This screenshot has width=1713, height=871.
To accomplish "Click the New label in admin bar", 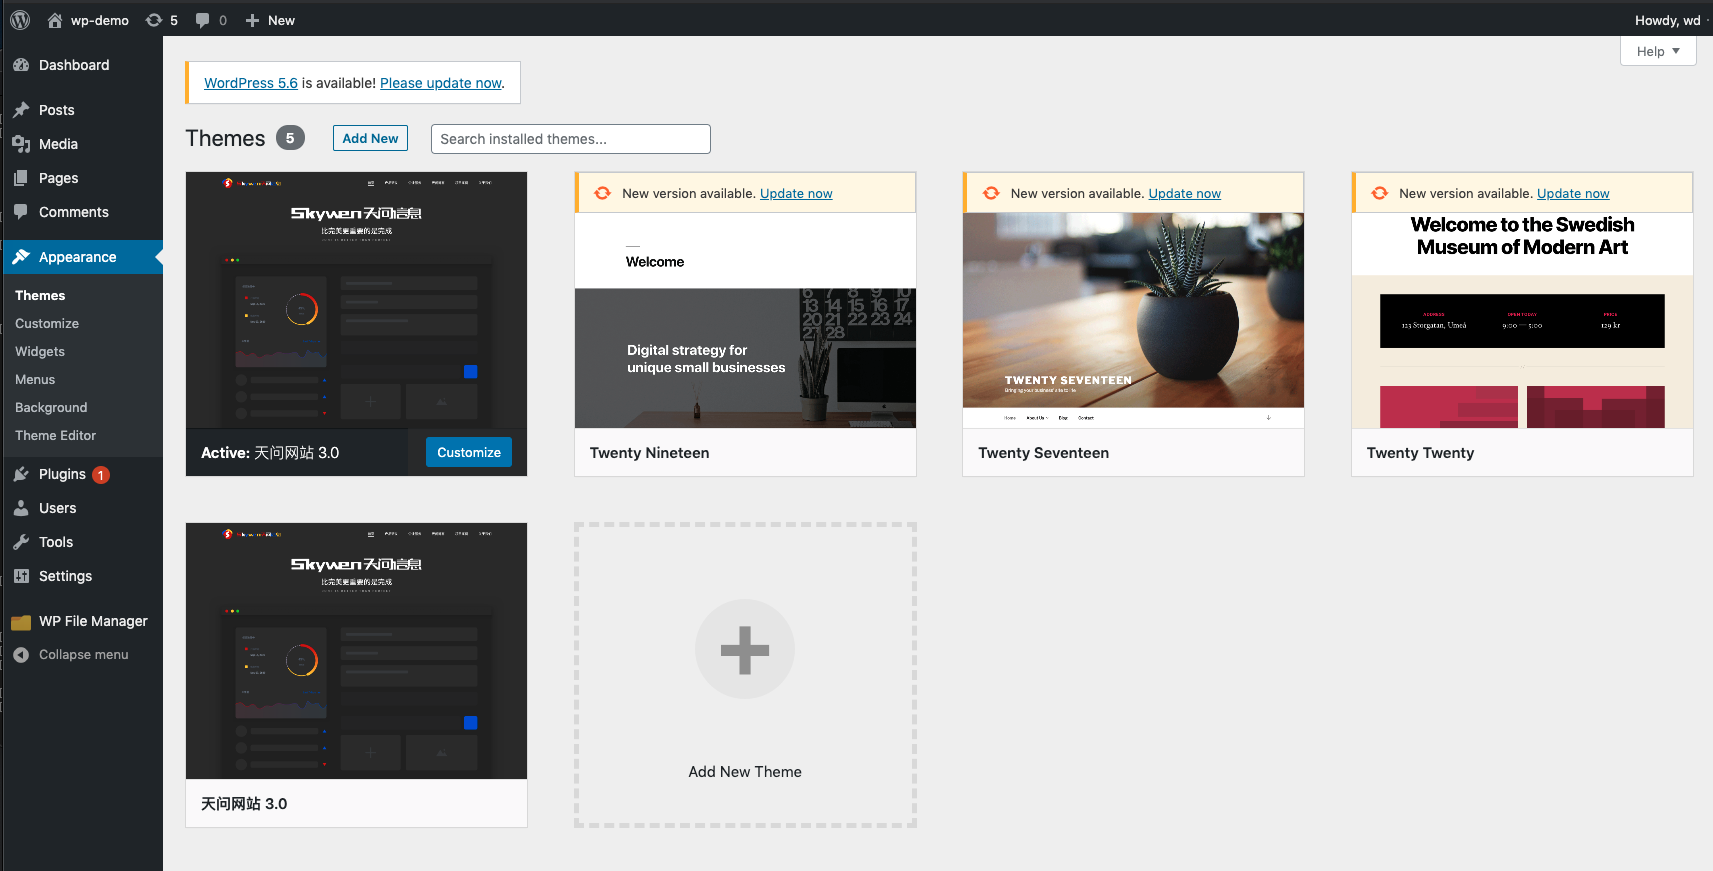I will [281, 20].
